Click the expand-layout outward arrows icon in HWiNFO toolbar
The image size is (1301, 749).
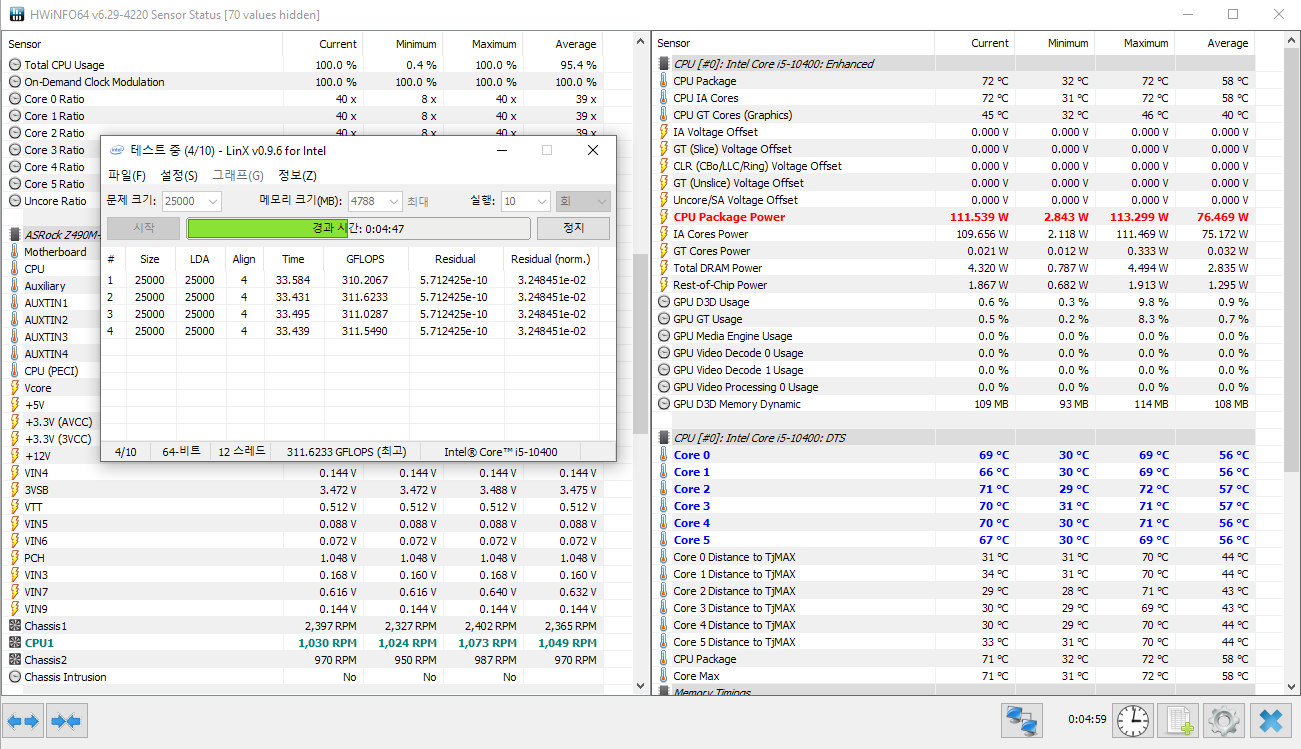[24, 720]
